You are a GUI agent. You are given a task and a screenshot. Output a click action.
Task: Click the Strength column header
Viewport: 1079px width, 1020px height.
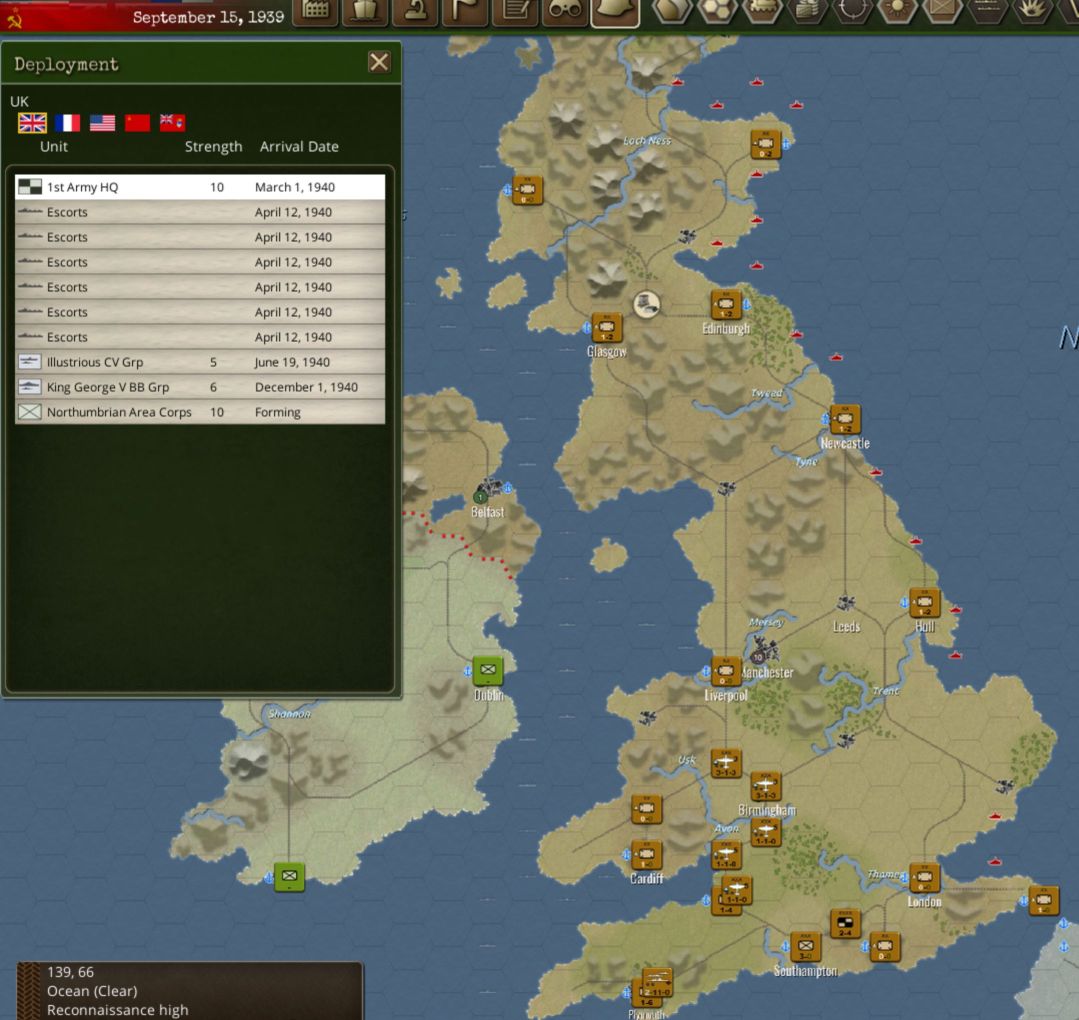213,147
